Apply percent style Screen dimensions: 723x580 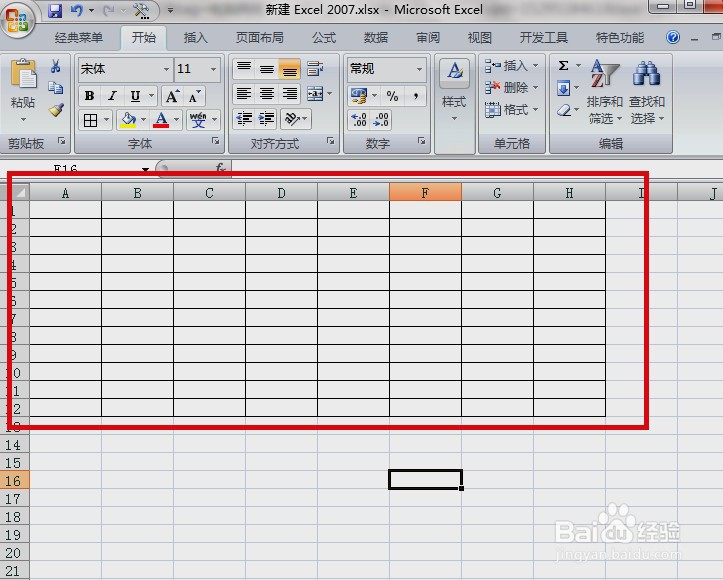pyautogui.click(x=392, y=96)
